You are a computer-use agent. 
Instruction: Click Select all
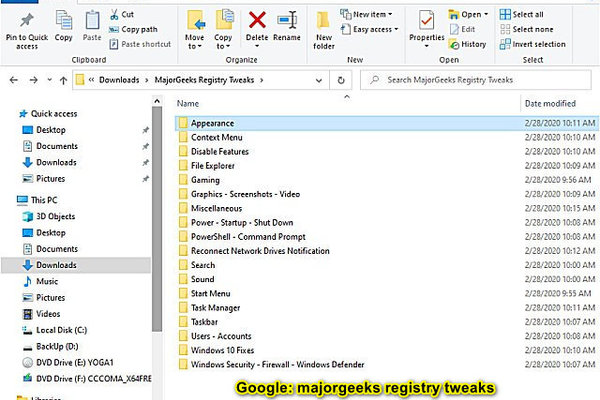[x=522, y=15]
